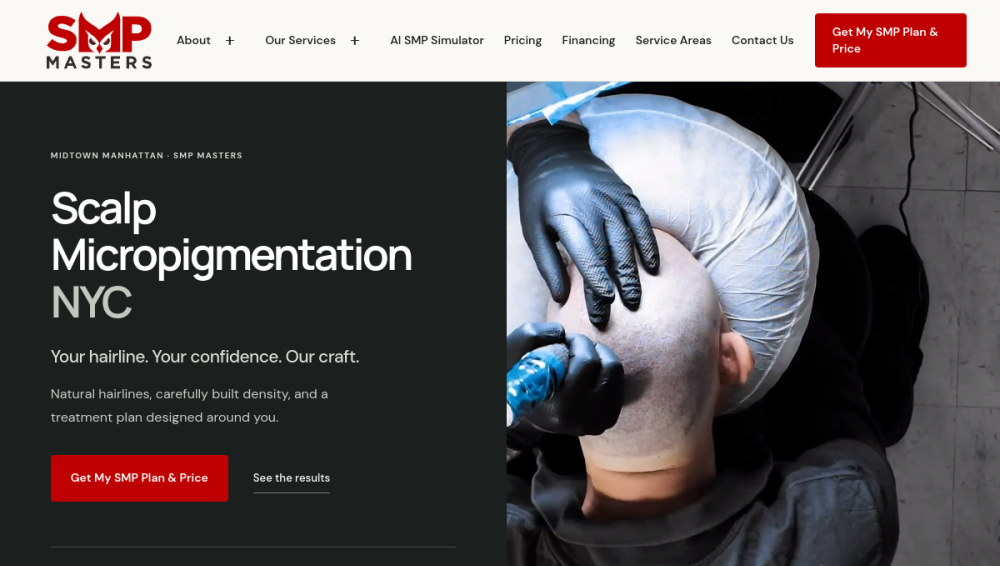1000x566 pixels.
Task: Go to AI SMP Simulator page
Action: 437,40
